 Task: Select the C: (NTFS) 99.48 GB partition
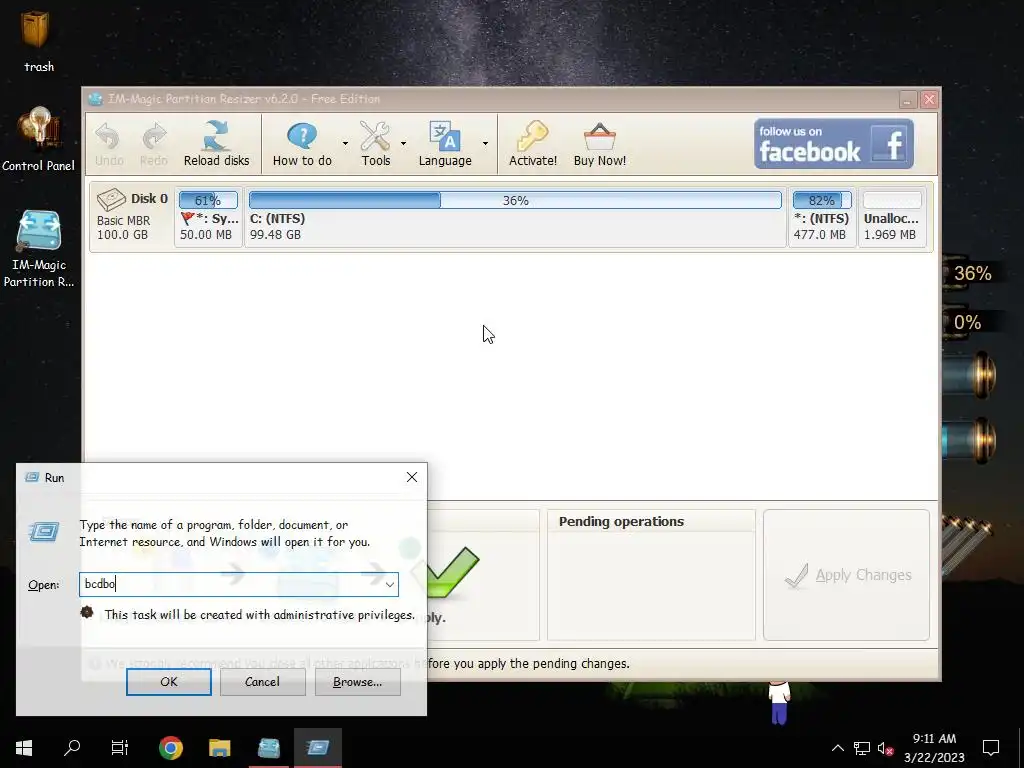[x=515, y=217]
